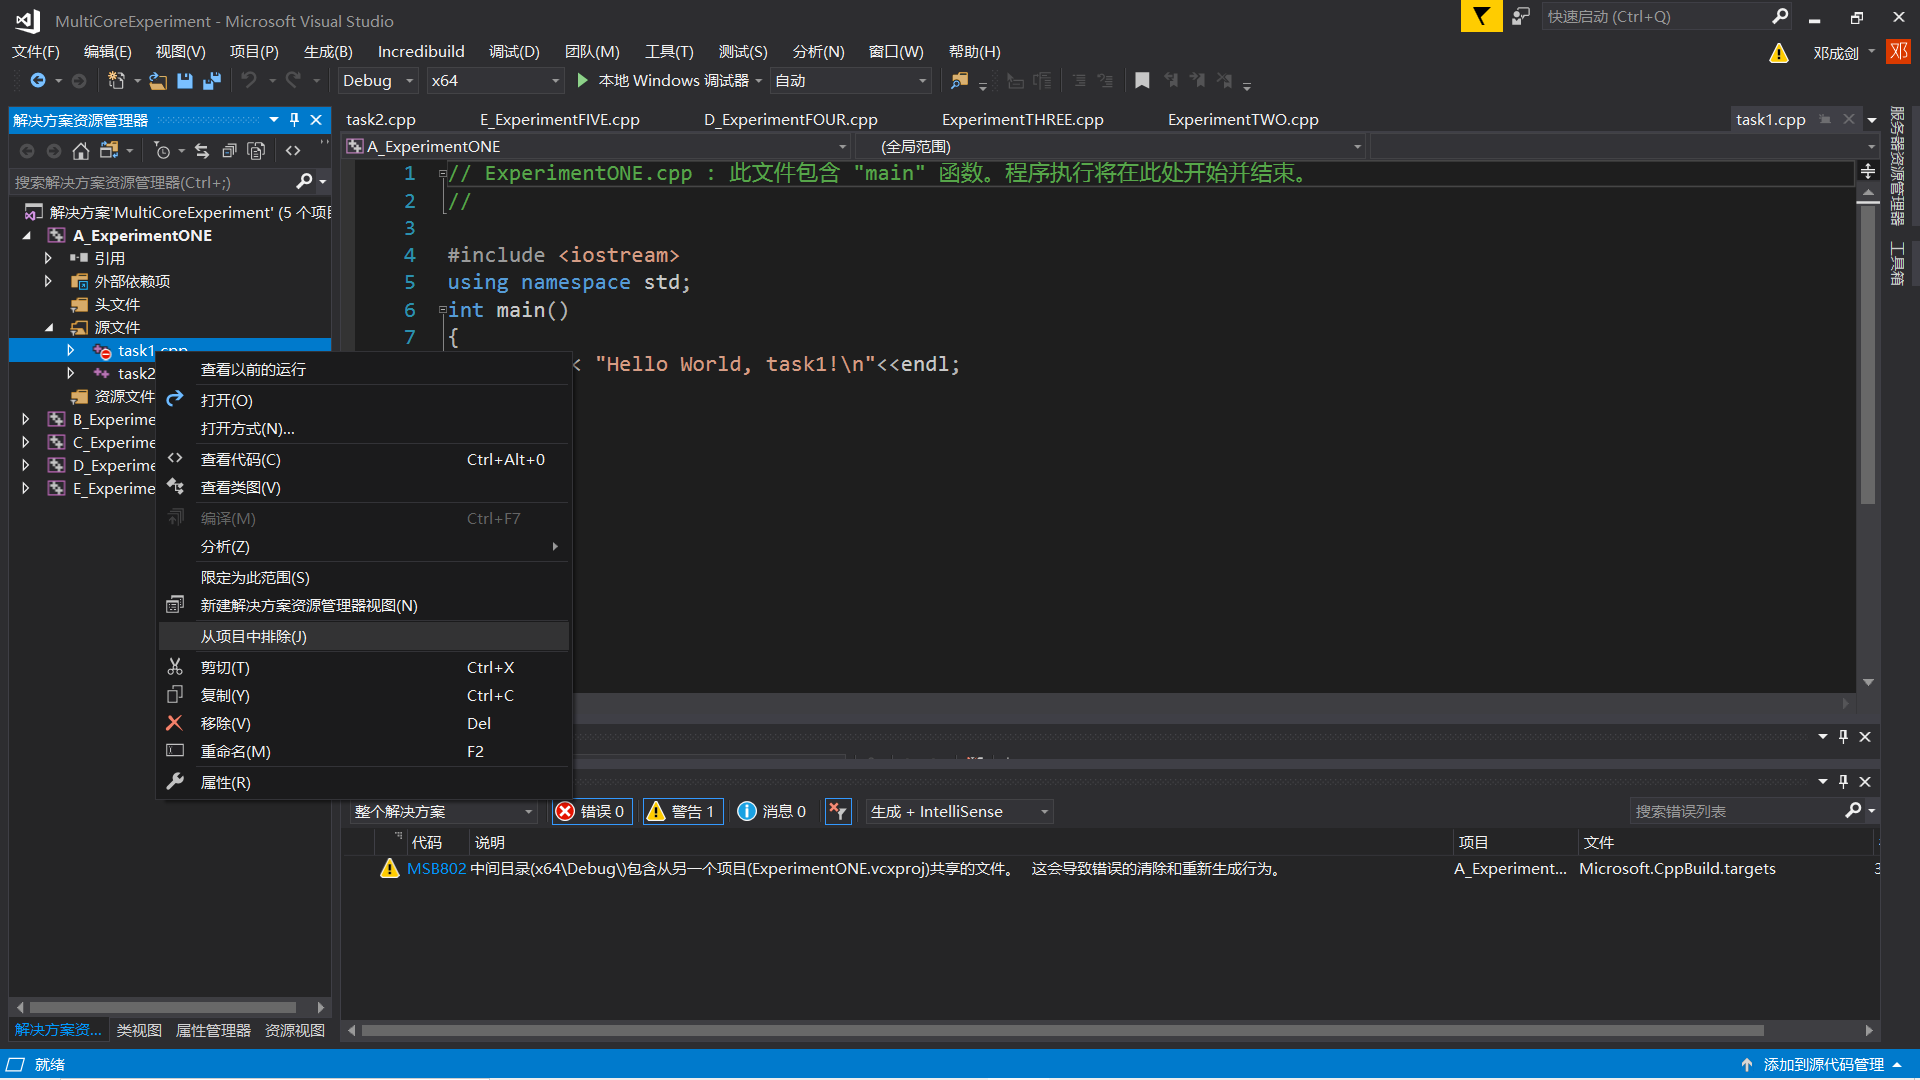Click the Show All Files icon
The image size is (1920, 1080).
click(x=256, y=151)
